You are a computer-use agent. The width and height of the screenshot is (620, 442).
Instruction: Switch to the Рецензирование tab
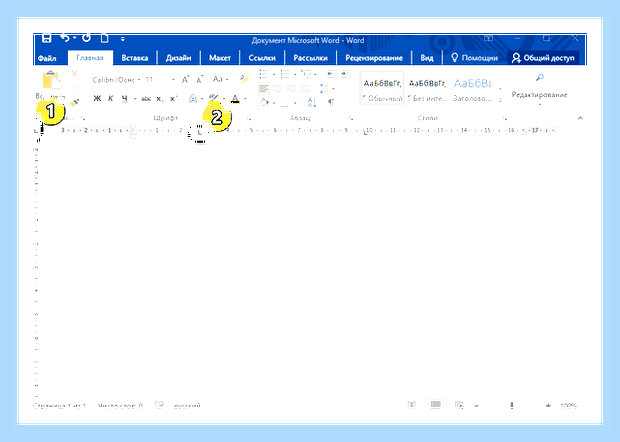(374, 58)
